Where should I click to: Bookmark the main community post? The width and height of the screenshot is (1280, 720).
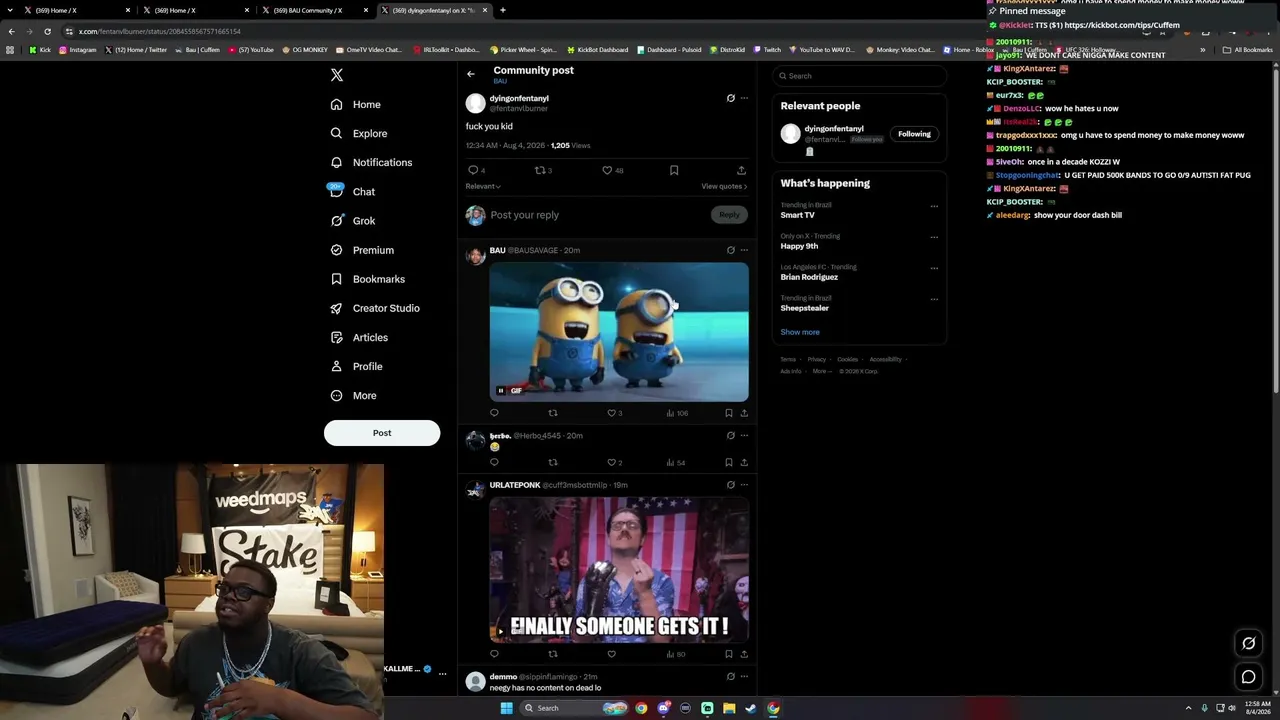pyautogui.click(x=674, y=170)
